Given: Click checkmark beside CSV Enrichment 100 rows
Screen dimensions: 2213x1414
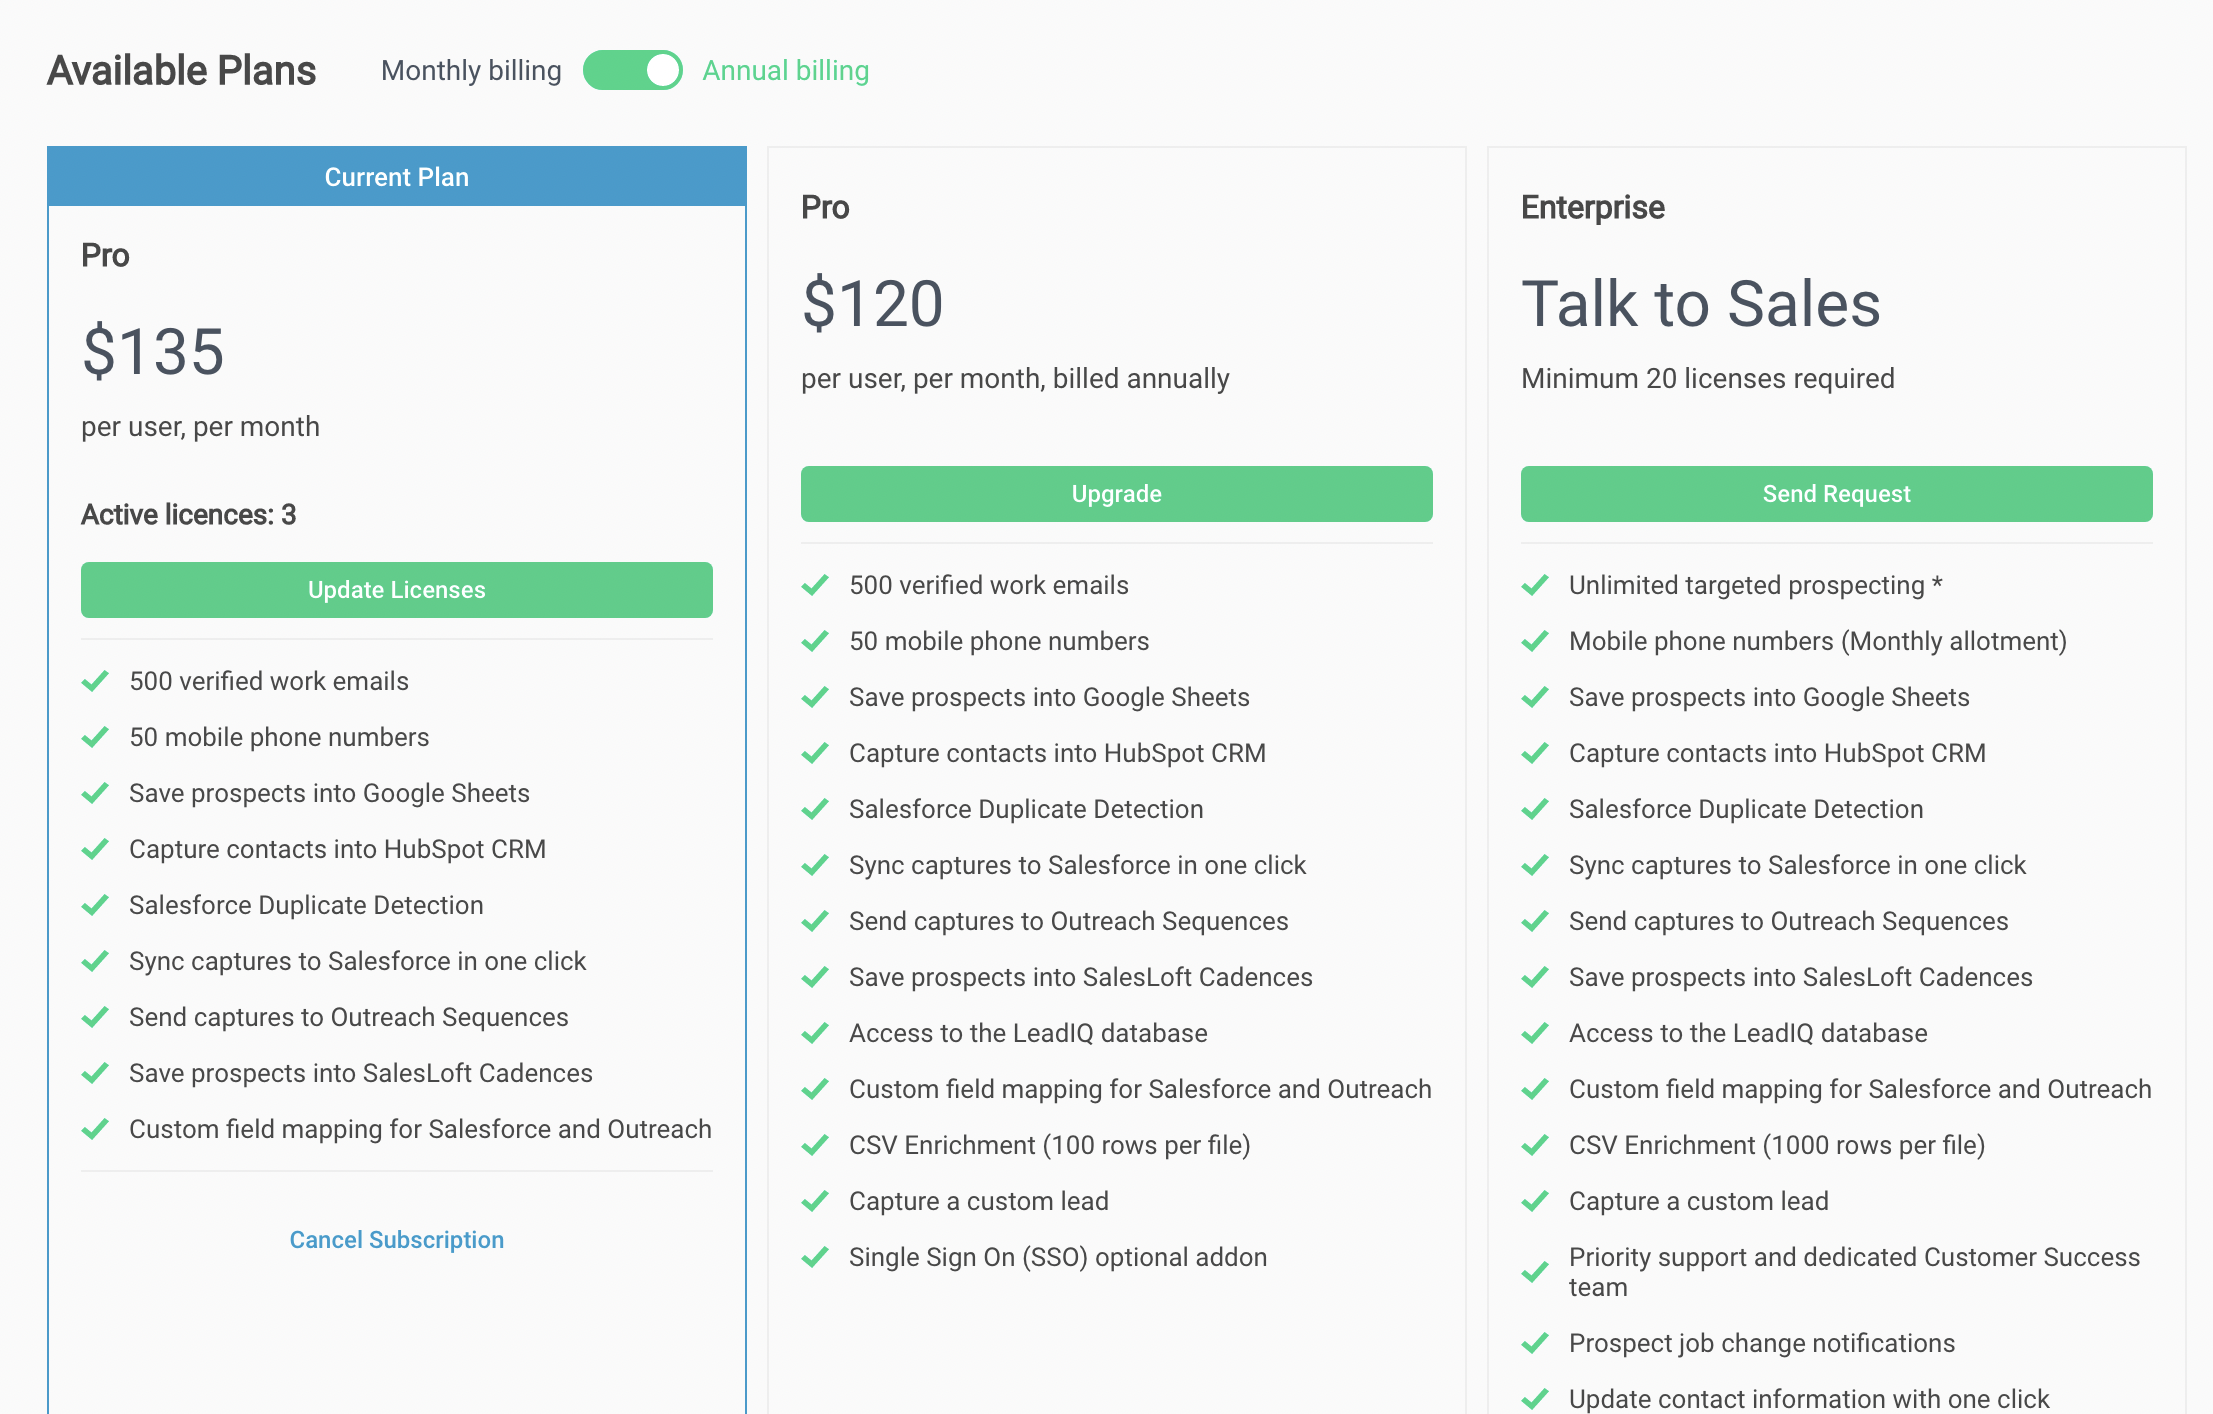Looking at the screenshot, I should [x=815, y=1145].
